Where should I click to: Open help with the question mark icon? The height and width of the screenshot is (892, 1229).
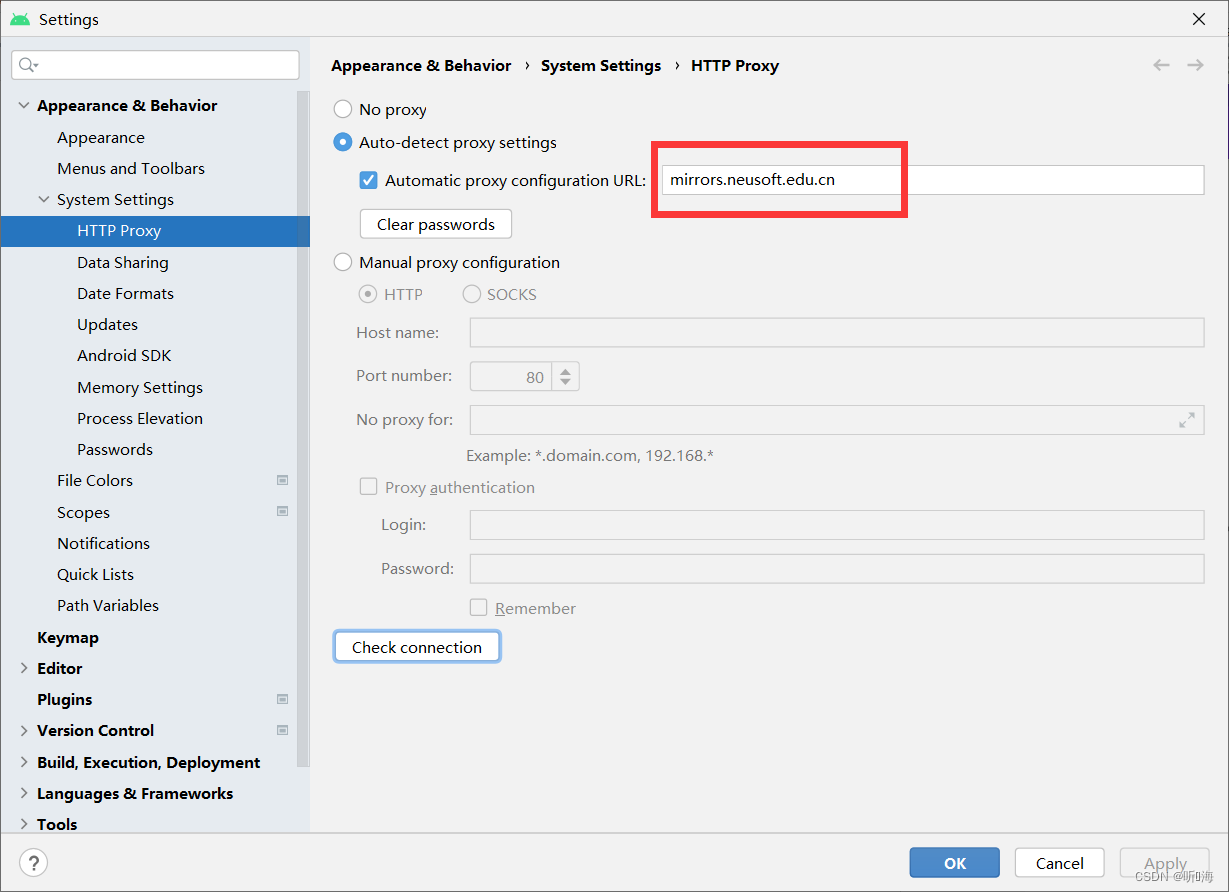tap(33, 863)
